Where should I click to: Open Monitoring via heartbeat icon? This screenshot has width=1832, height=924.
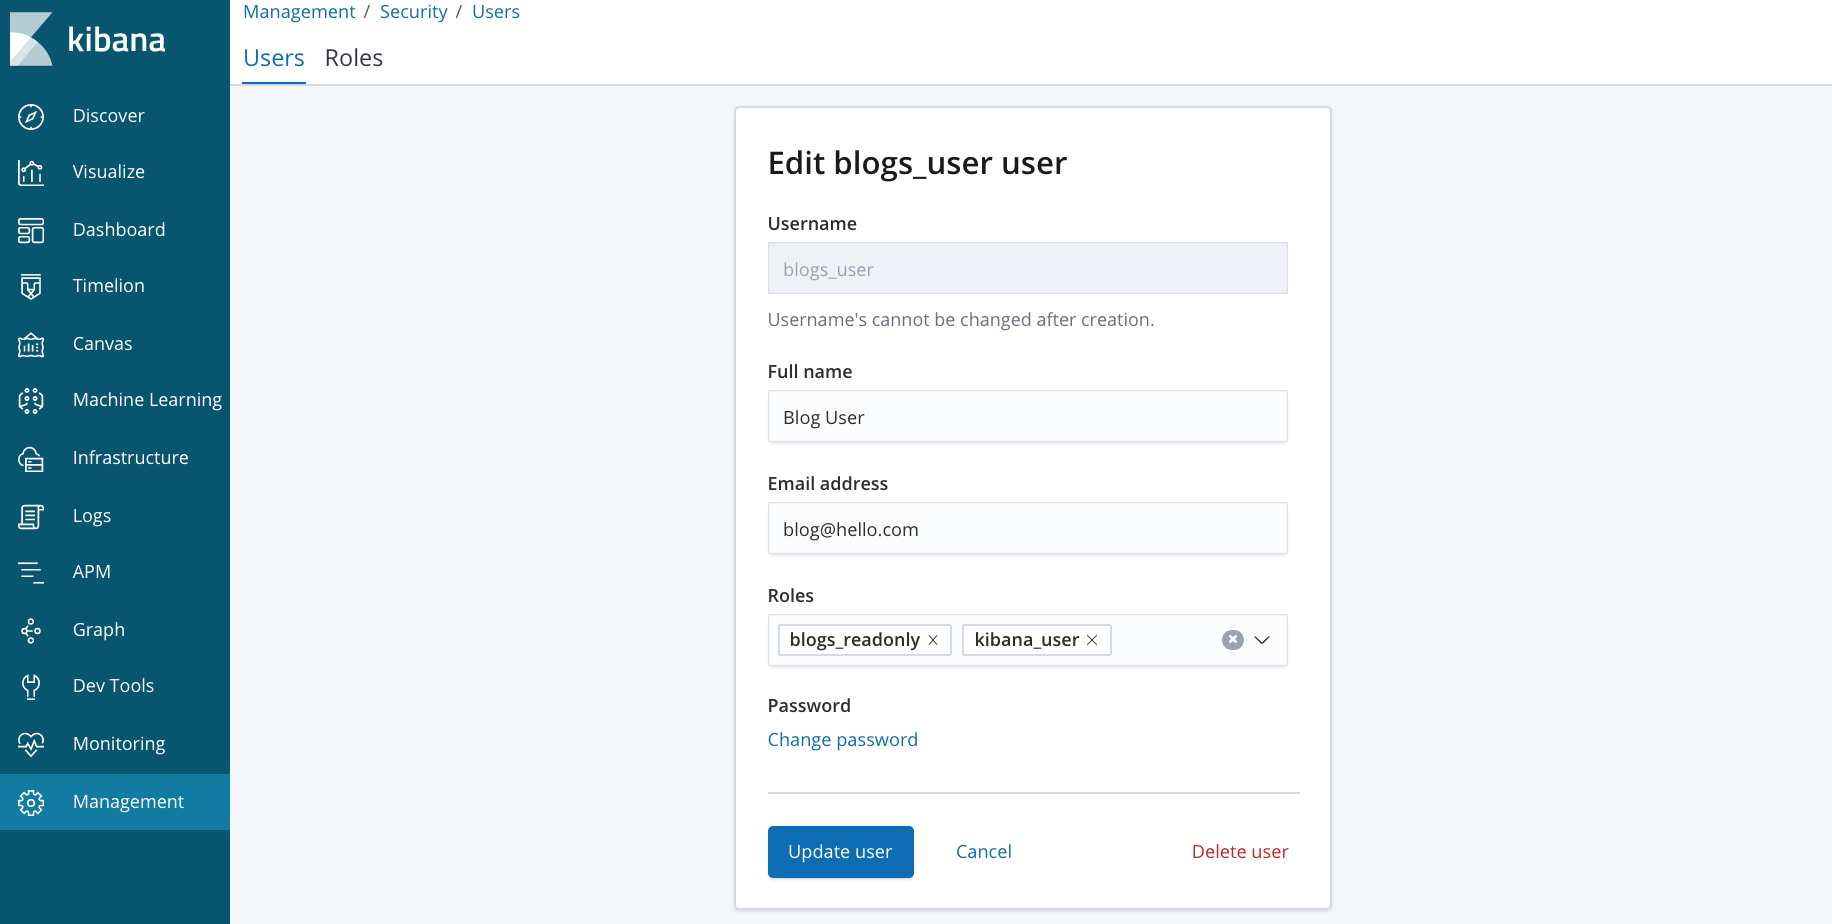[x=31, y=745]
